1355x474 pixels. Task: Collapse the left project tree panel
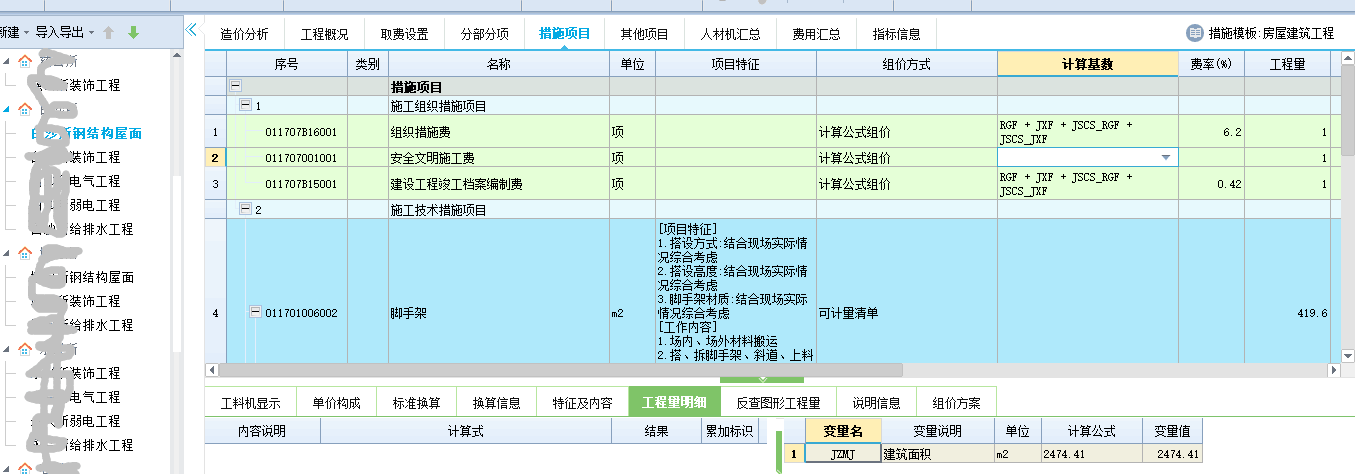coord(191,31)
